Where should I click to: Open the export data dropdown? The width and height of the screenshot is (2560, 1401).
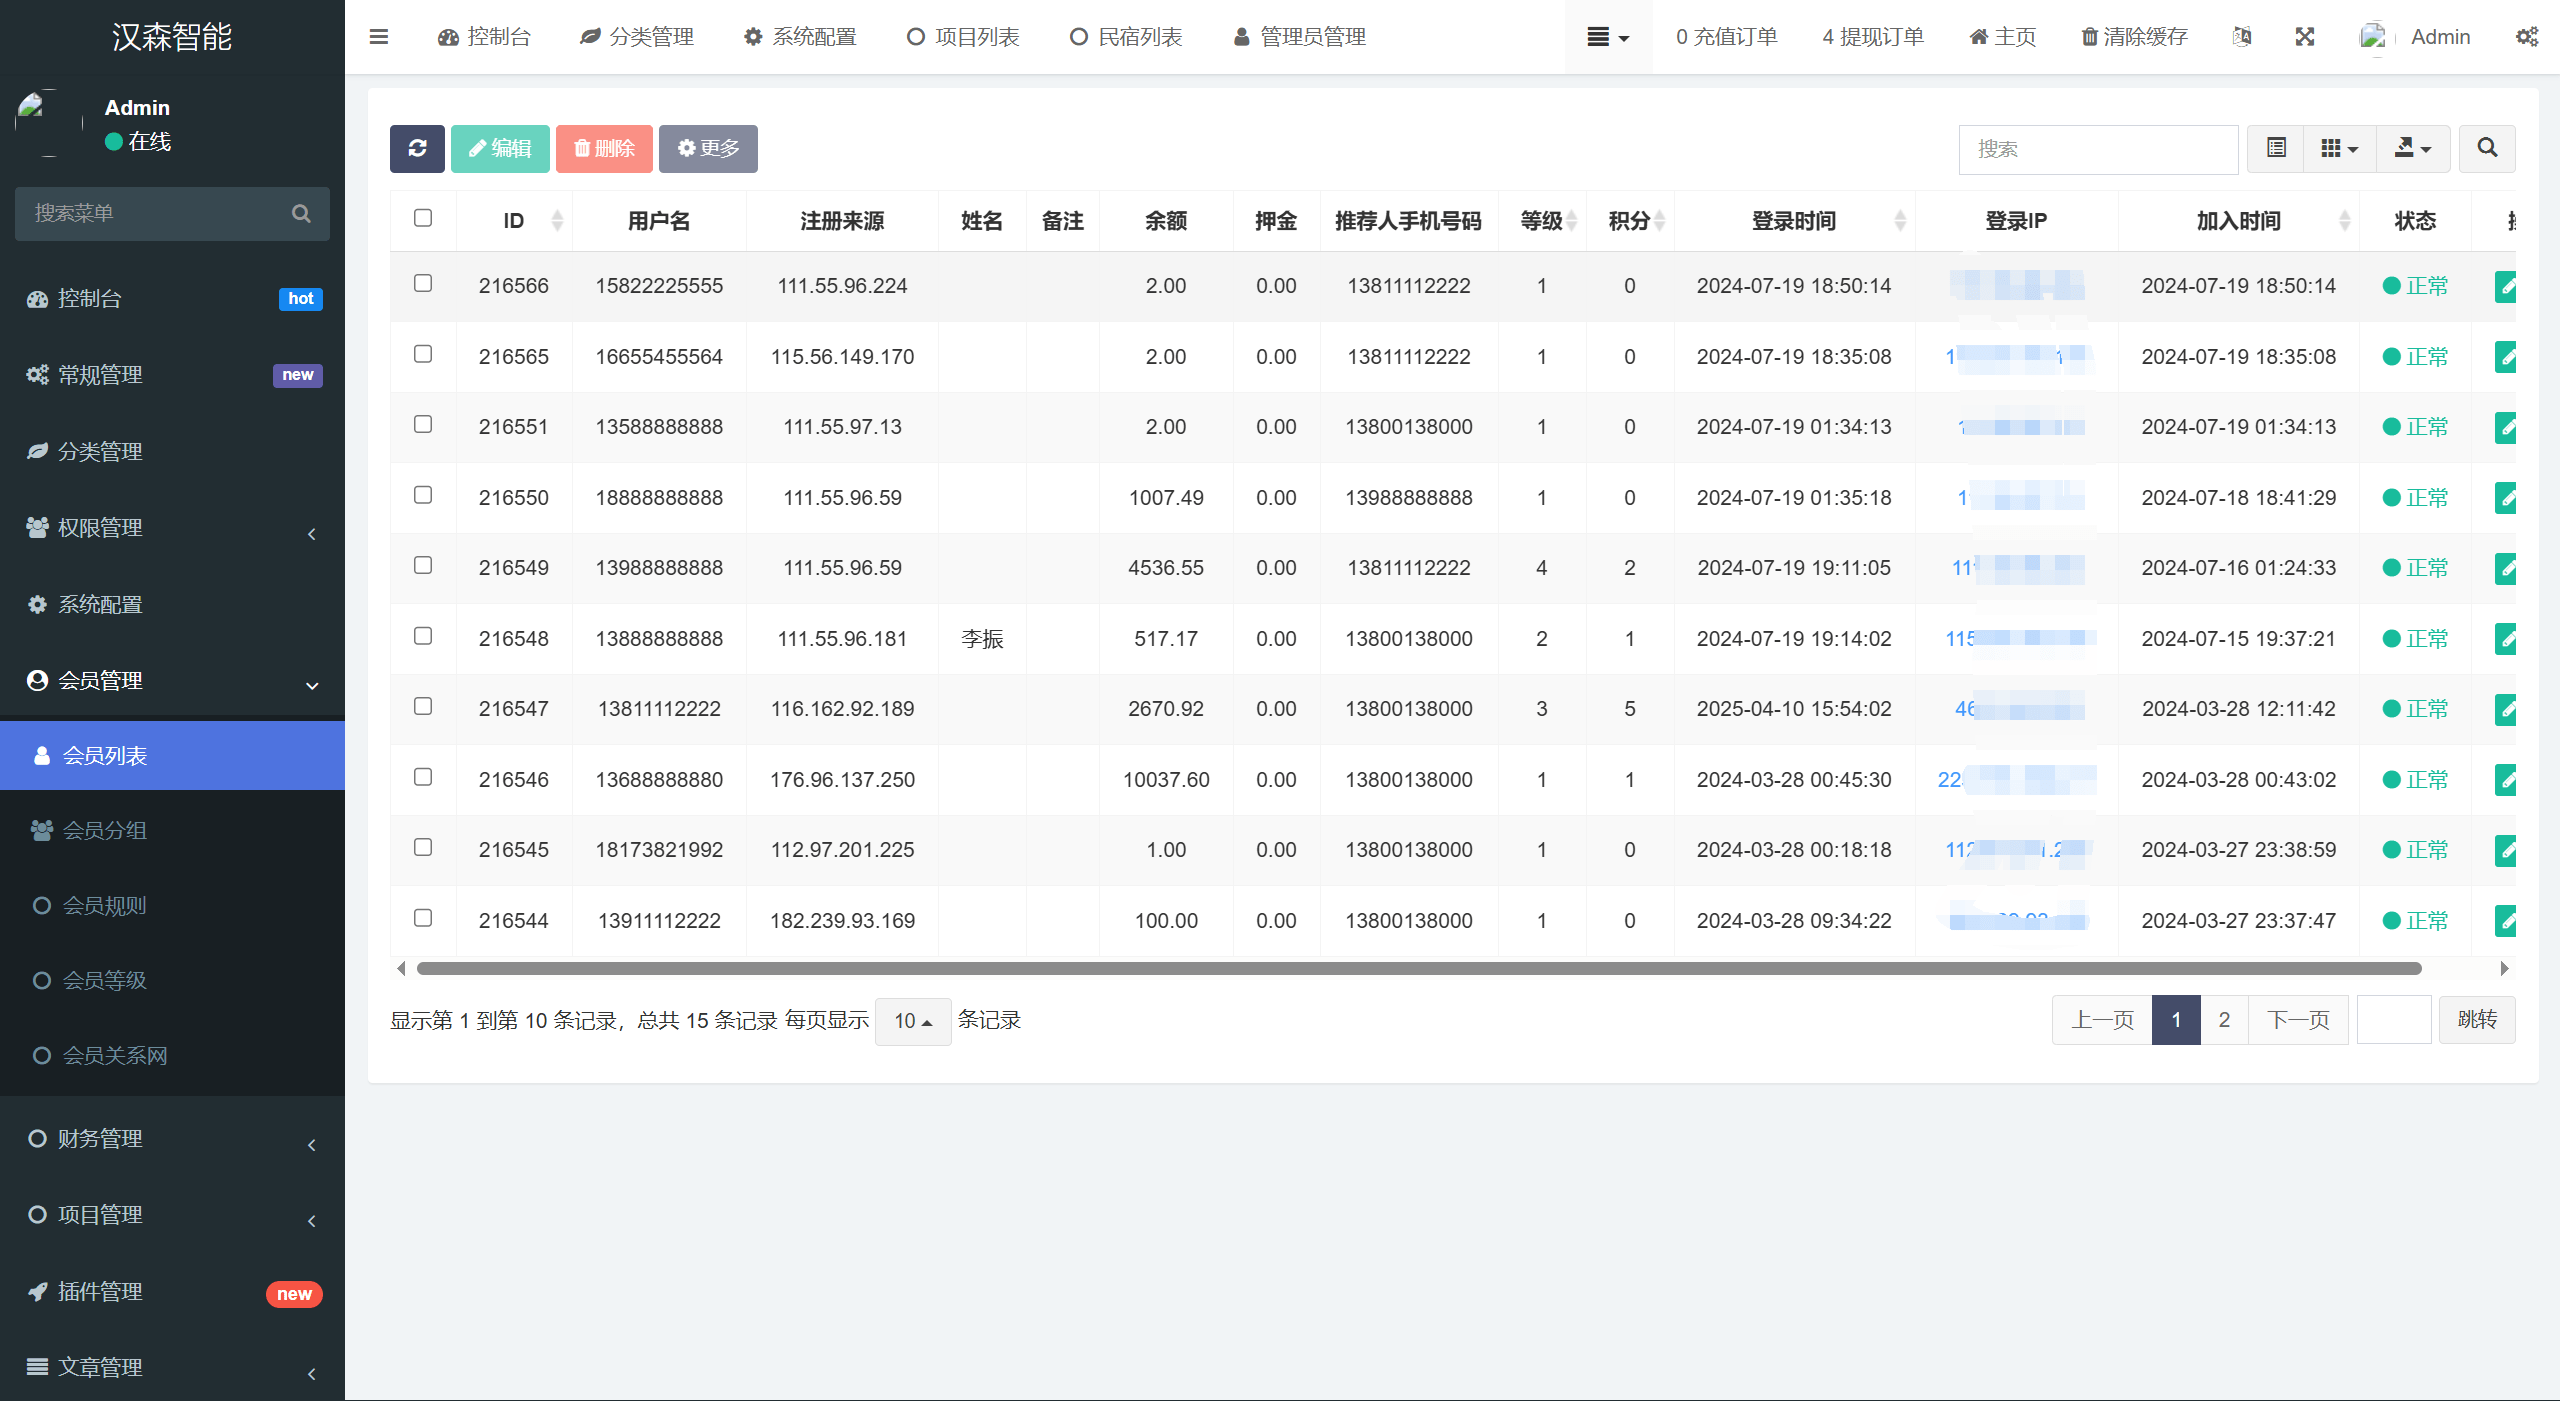(2412, 149)
